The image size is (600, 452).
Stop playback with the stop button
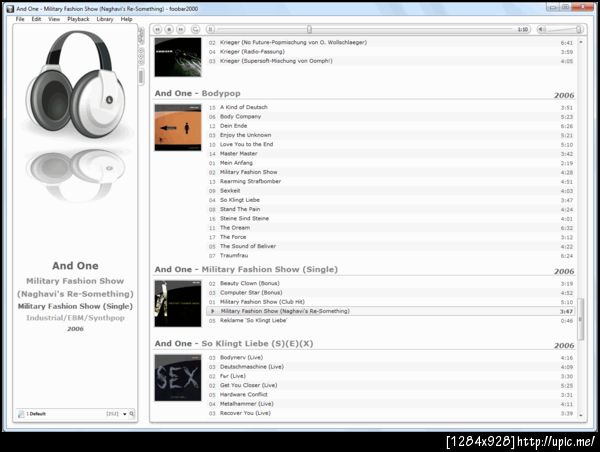[x=169, y=29]
